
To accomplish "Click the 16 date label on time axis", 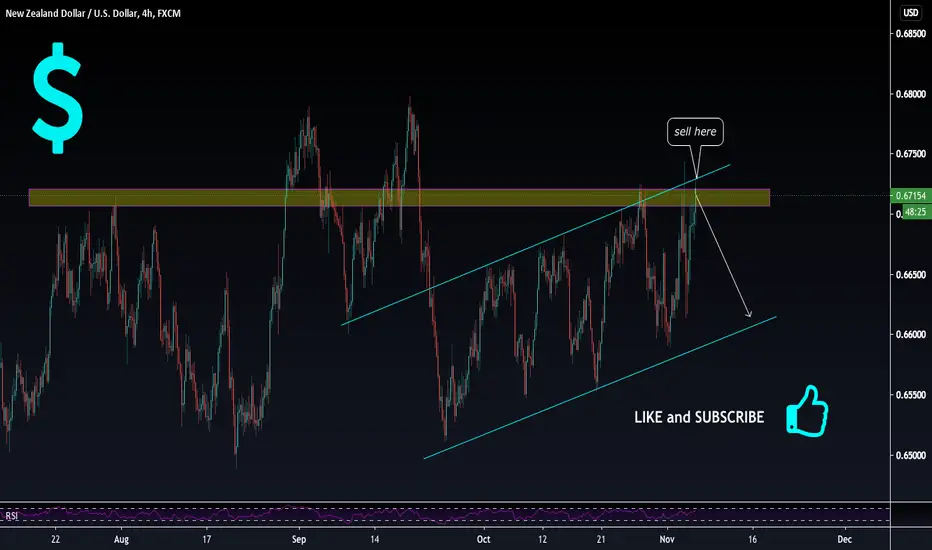I will click(752, 539).
